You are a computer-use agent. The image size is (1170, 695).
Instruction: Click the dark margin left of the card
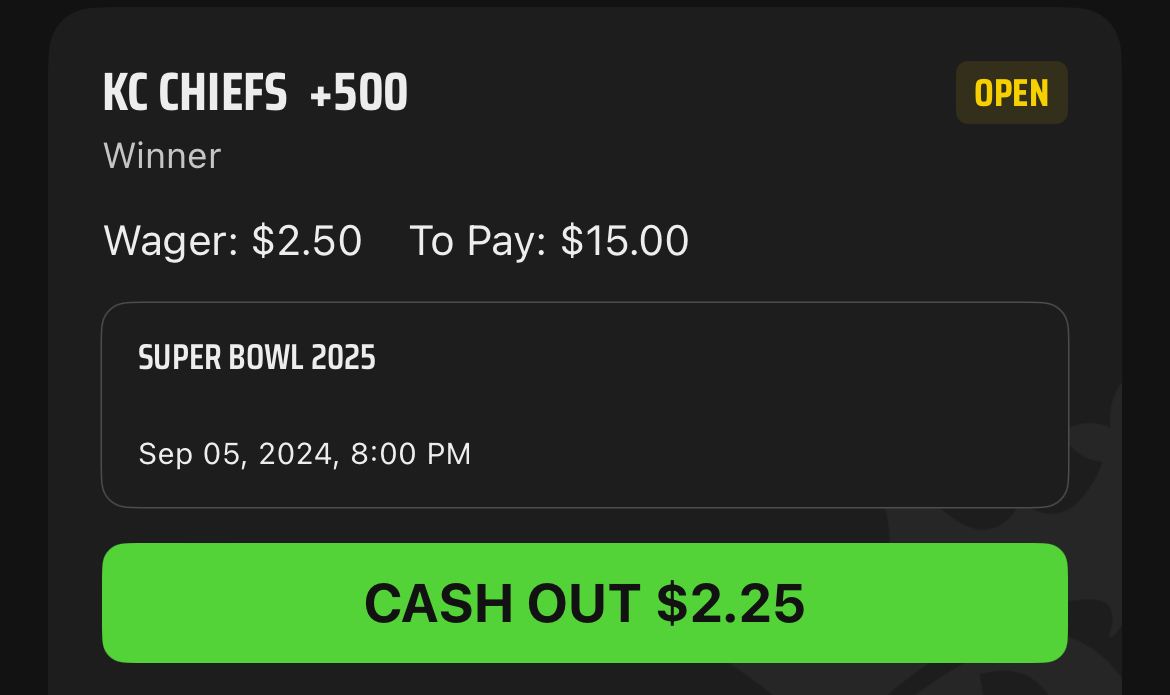click(22, 350)
